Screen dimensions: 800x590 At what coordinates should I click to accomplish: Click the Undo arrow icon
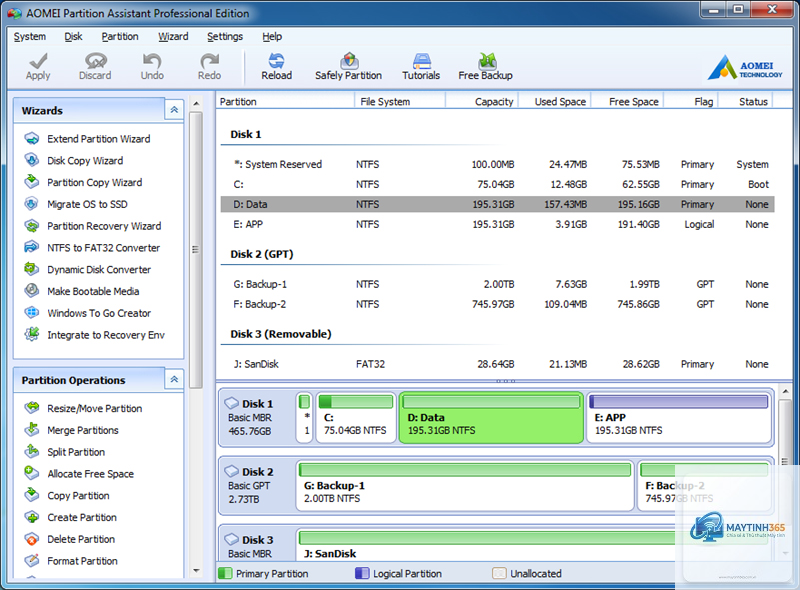coord(152,61)
